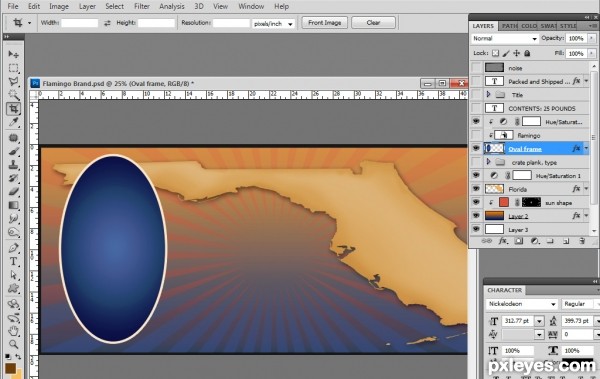The image size is (600, 379).
Task: Select the Crop tool in toolbox
Action: [x=13, y=109]
